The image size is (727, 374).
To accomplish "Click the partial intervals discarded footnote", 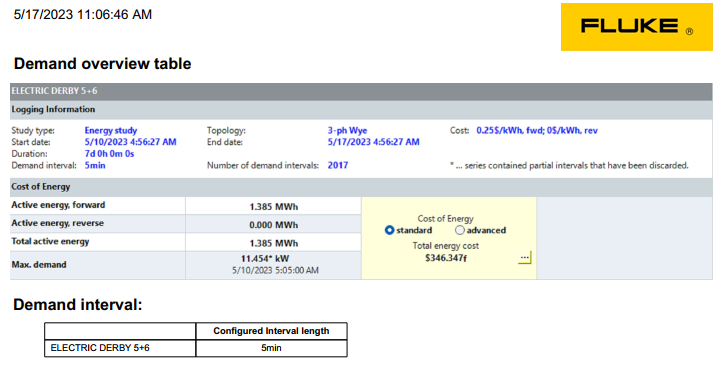I will (x=569, y=165).
